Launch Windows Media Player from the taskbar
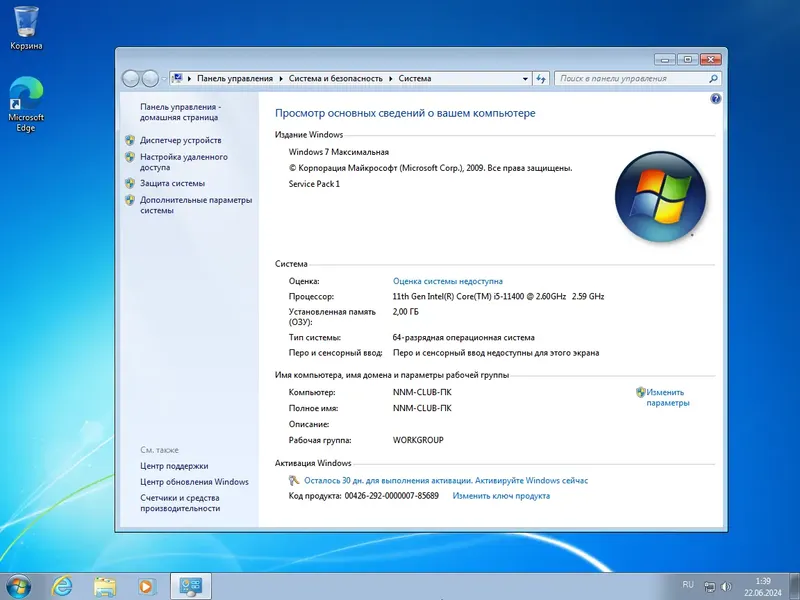 point(146,588)
